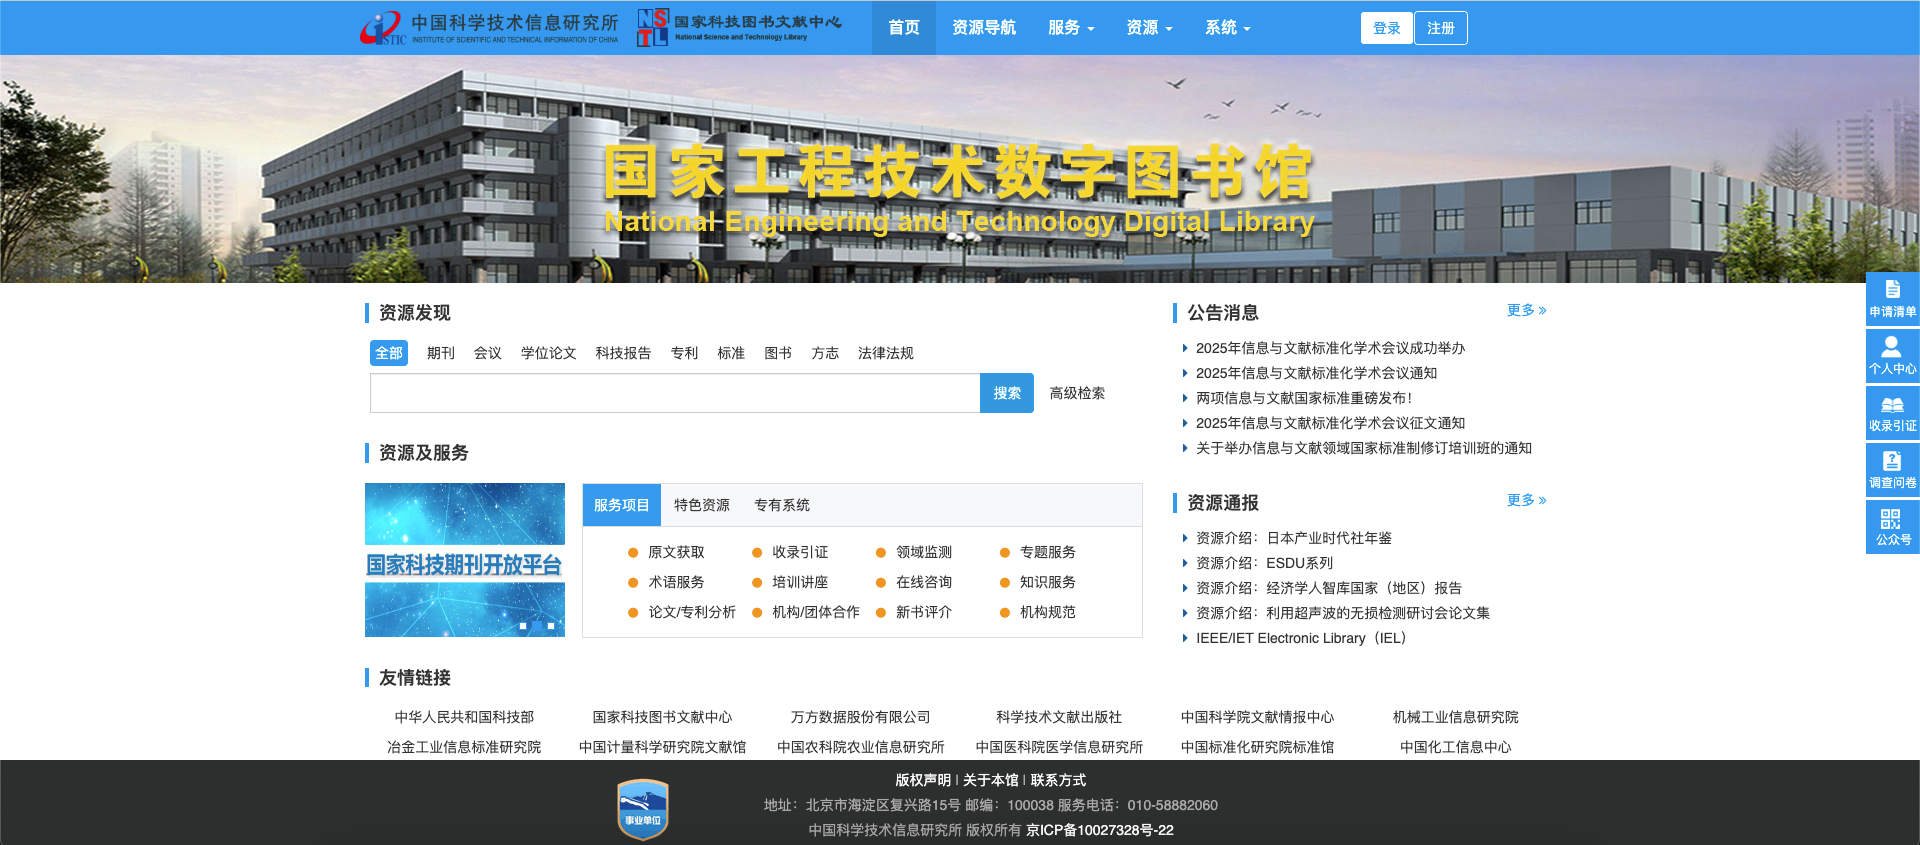
Task: Click the NSTL library logo
Action: (739, 28)
